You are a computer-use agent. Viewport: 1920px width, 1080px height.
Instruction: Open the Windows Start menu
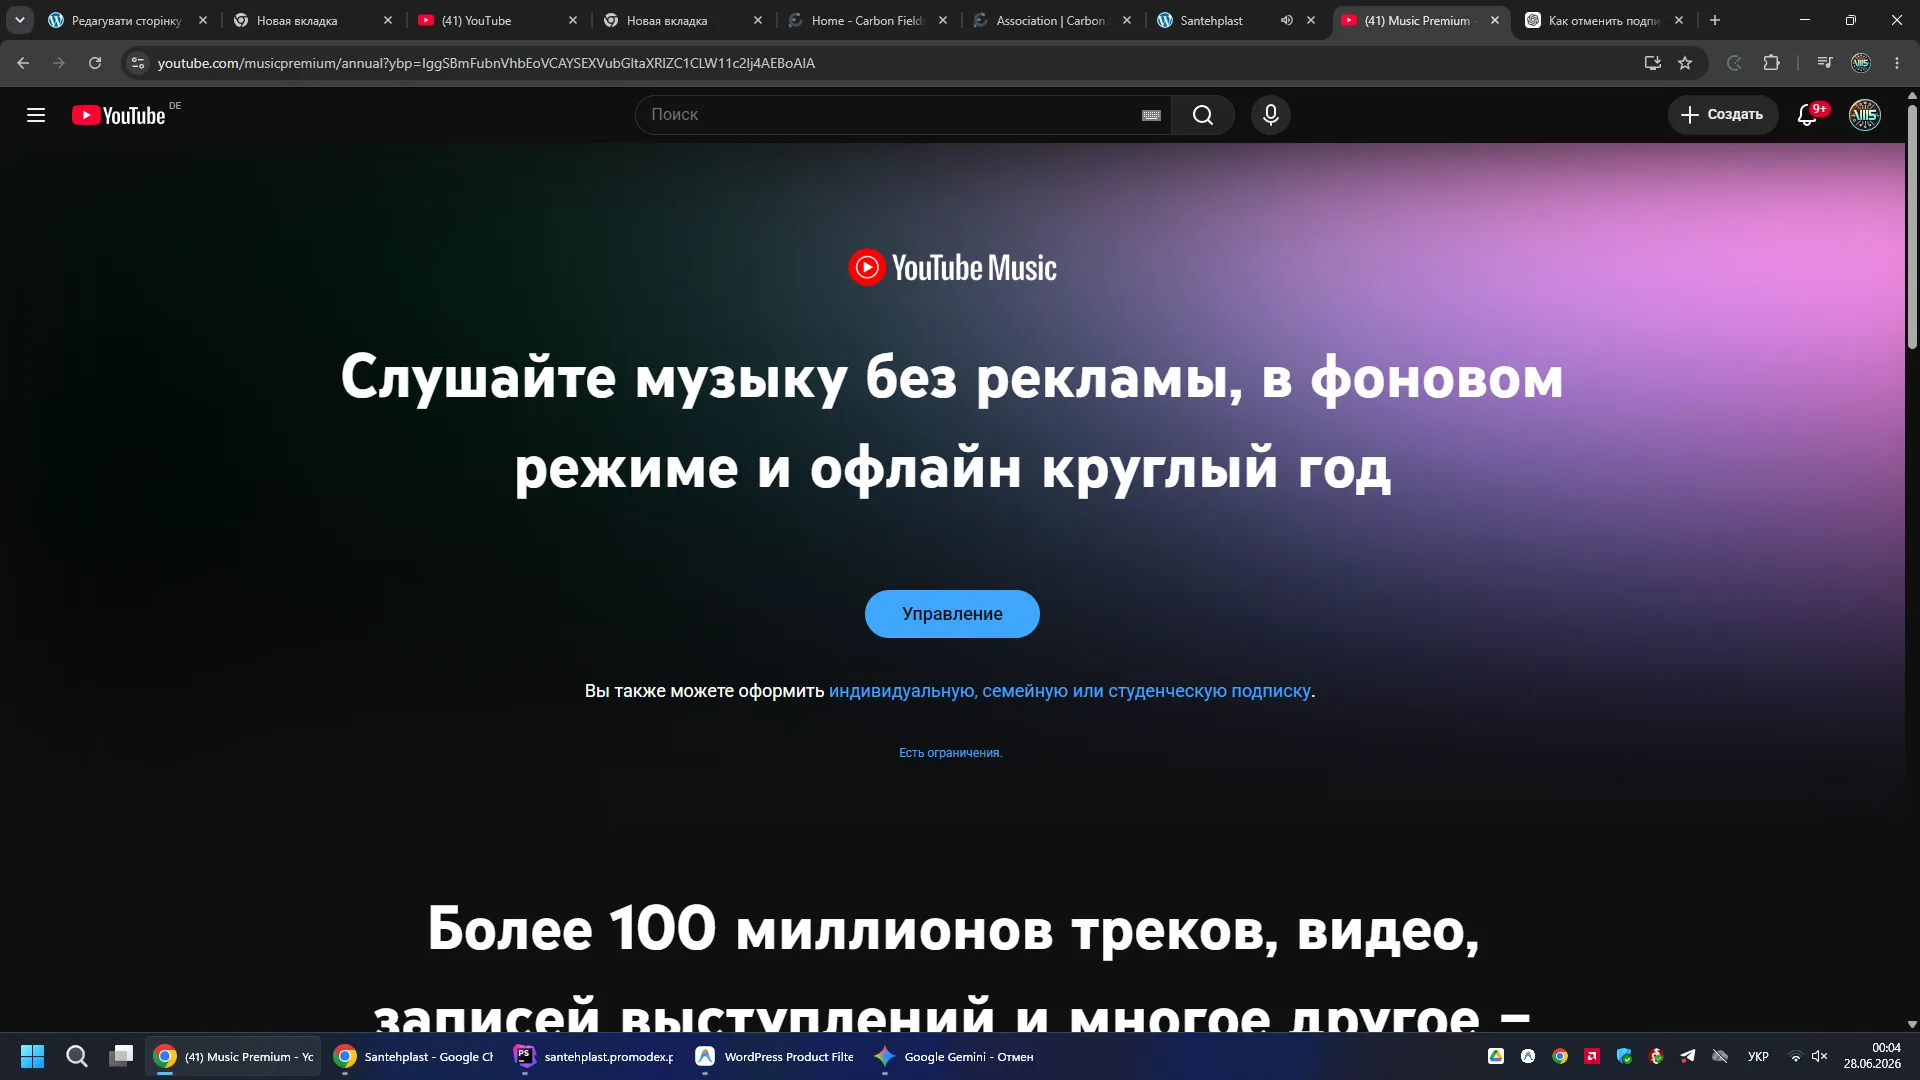pyautogui.click(x=32, y=1056)
